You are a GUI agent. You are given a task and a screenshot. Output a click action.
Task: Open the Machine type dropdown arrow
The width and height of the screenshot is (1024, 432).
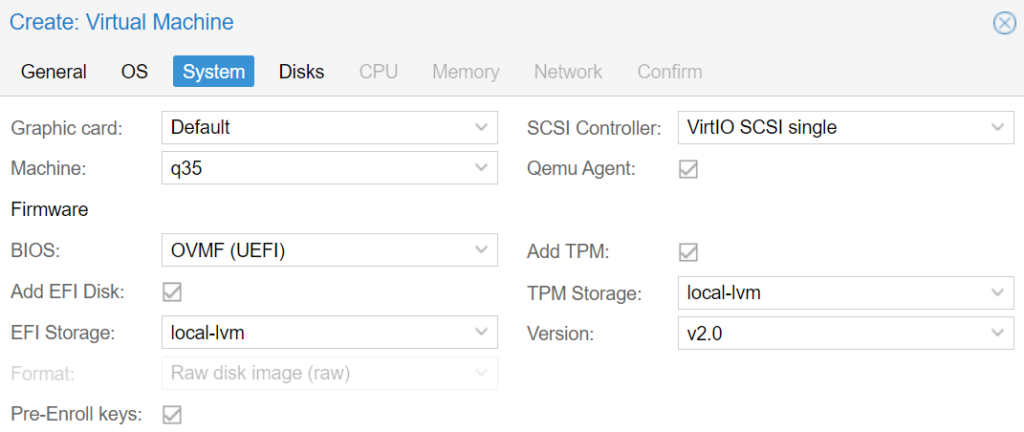coord(481,168)
